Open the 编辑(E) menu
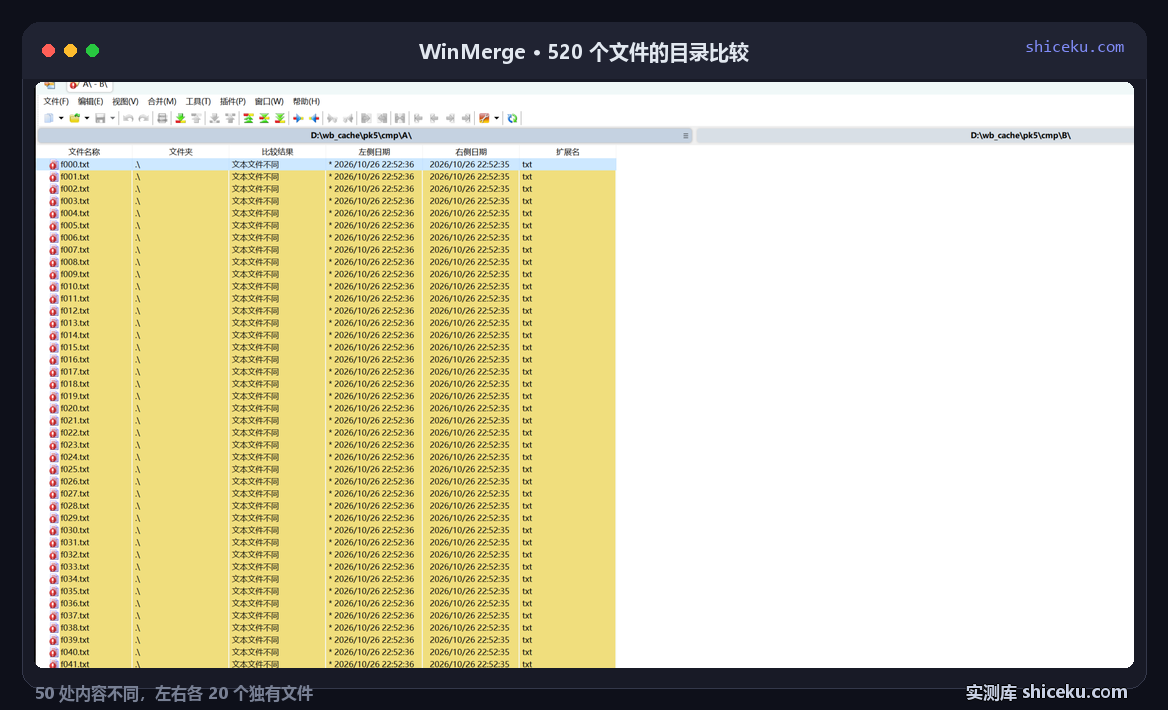 tap(90, 101)
